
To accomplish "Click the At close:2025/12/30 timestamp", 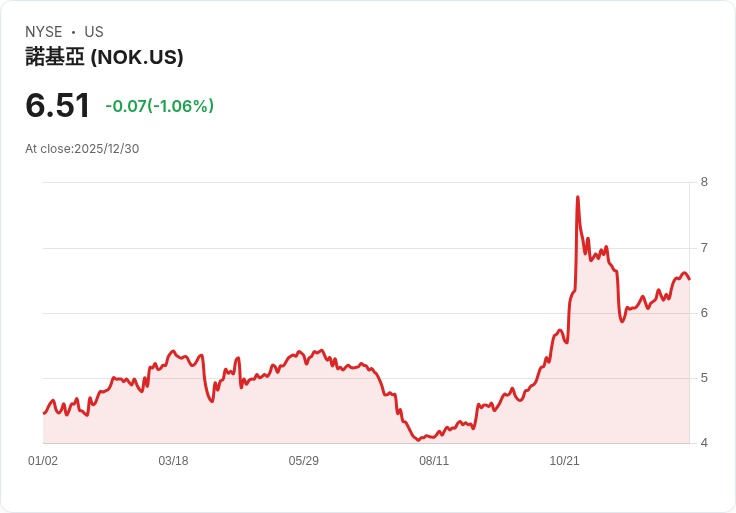I will [82, 149].
